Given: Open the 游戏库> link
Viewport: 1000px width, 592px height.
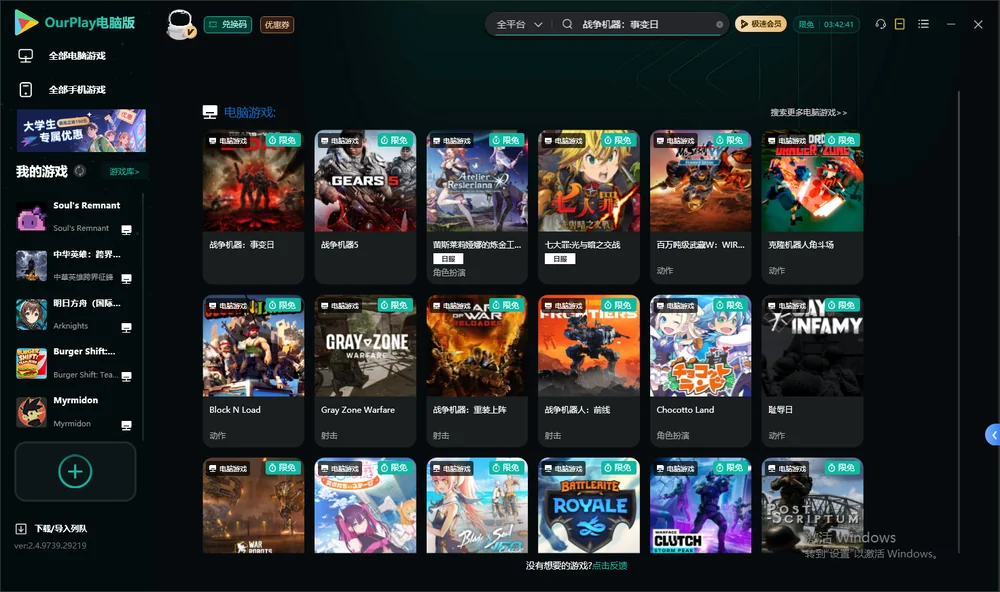Looking at the screenshot, I should coord(124,171).
